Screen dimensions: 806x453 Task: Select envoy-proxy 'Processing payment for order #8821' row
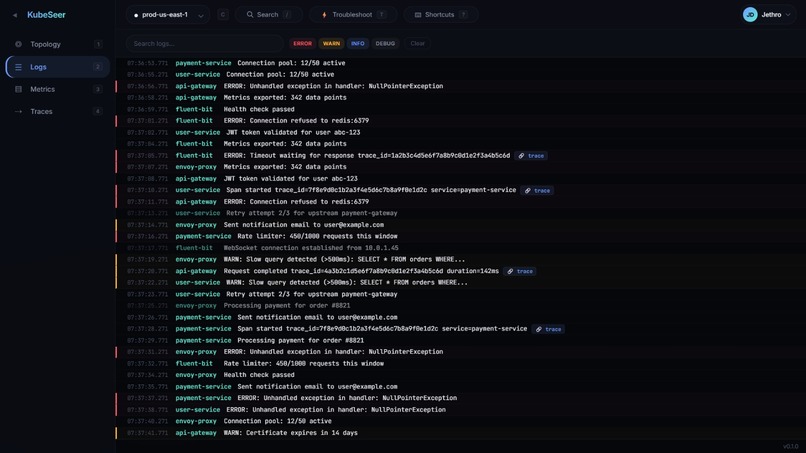pyautogui.click(x=461, y=306)
